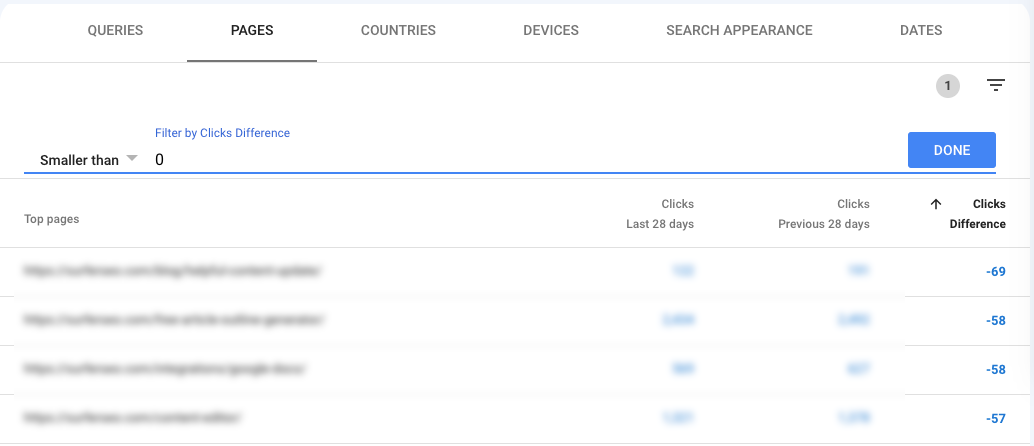Switch to the Queries tab
The image size is (1034, 446).
(115, 31)
